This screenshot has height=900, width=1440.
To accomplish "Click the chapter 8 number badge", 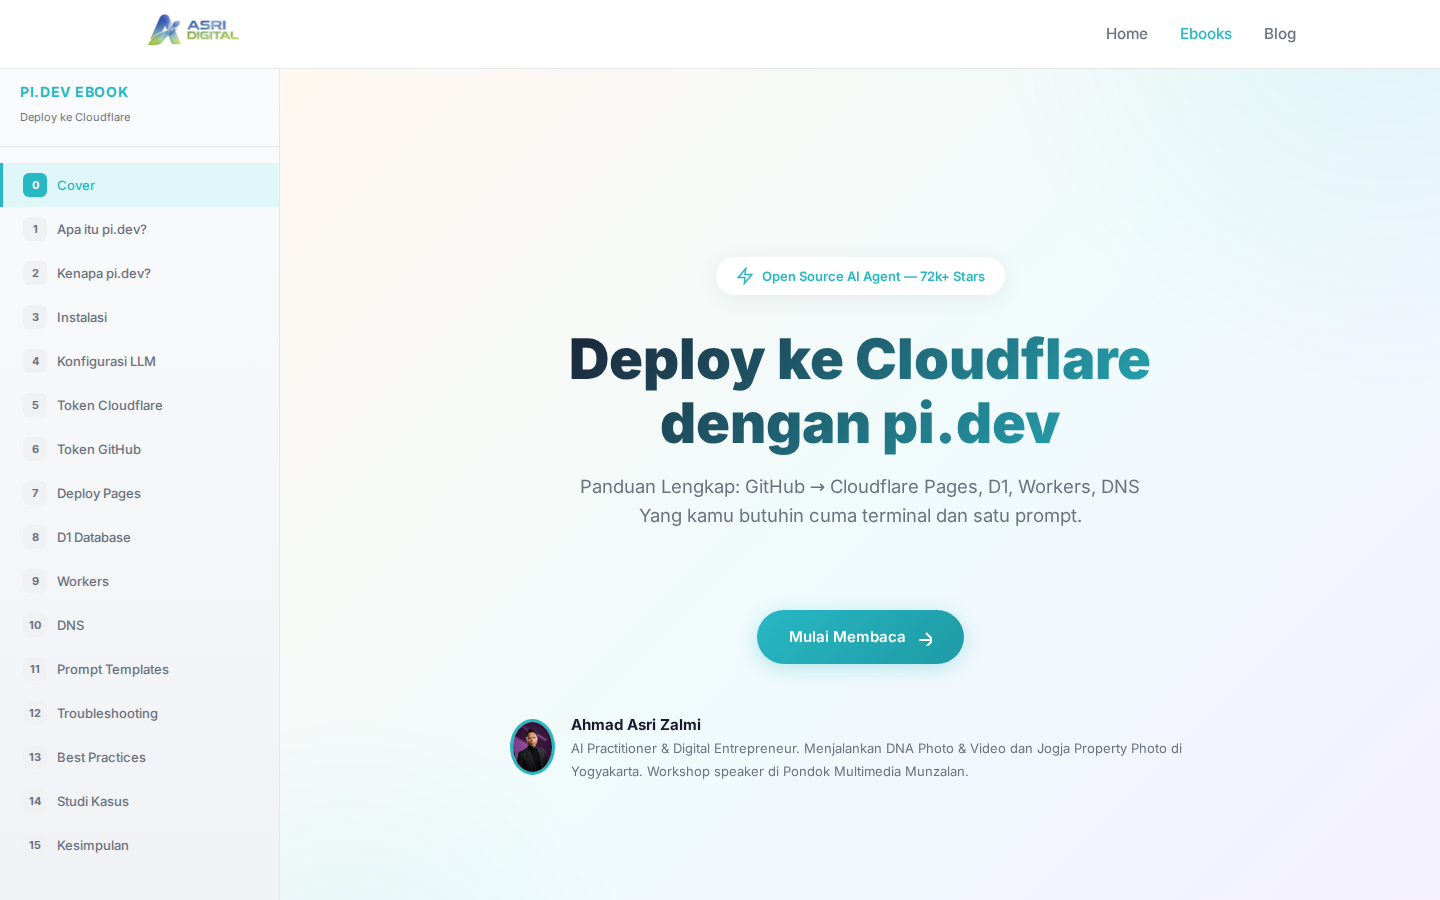I will point(35,537).
